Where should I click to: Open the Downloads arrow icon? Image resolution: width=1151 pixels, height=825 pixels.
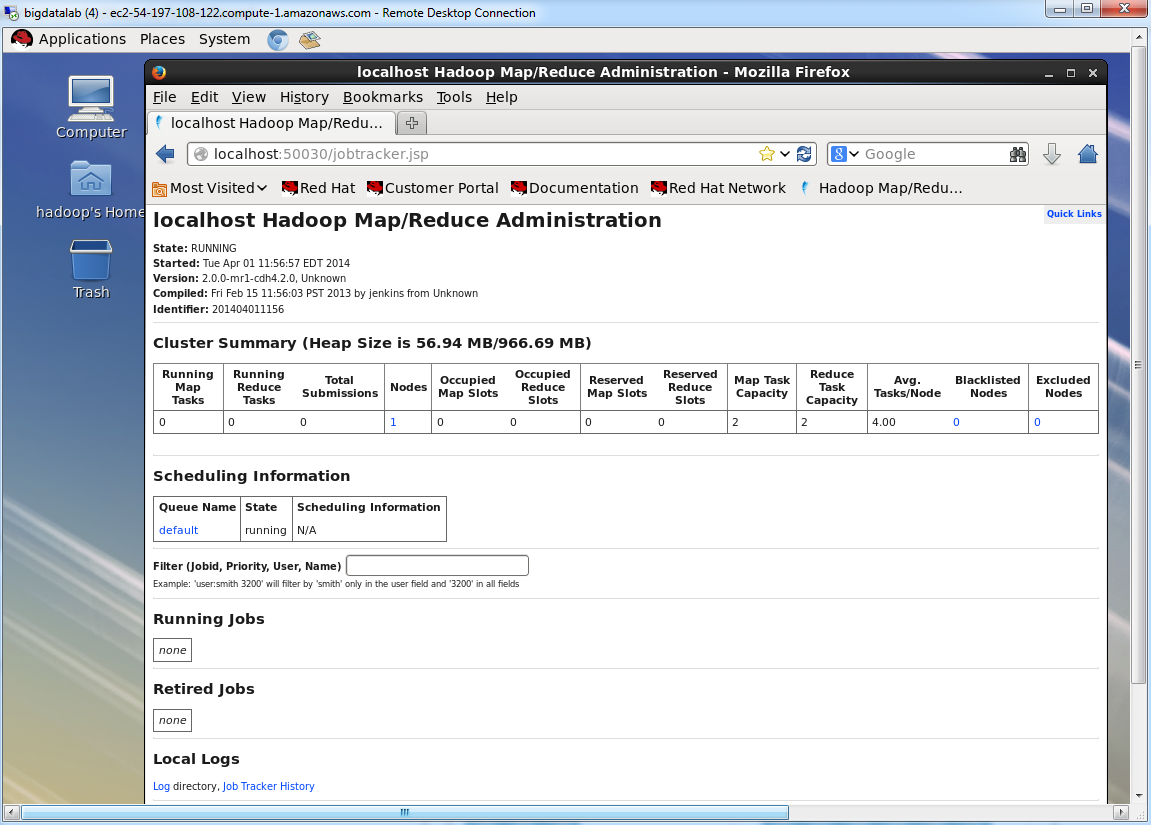[1051, 154]
